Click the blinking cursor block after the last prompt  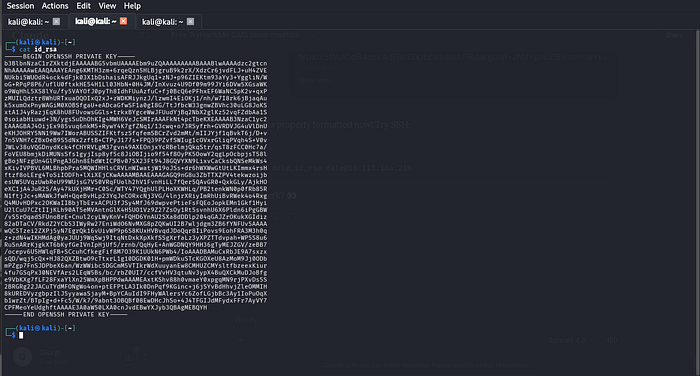pyautogui.click(x=21, y=335)
